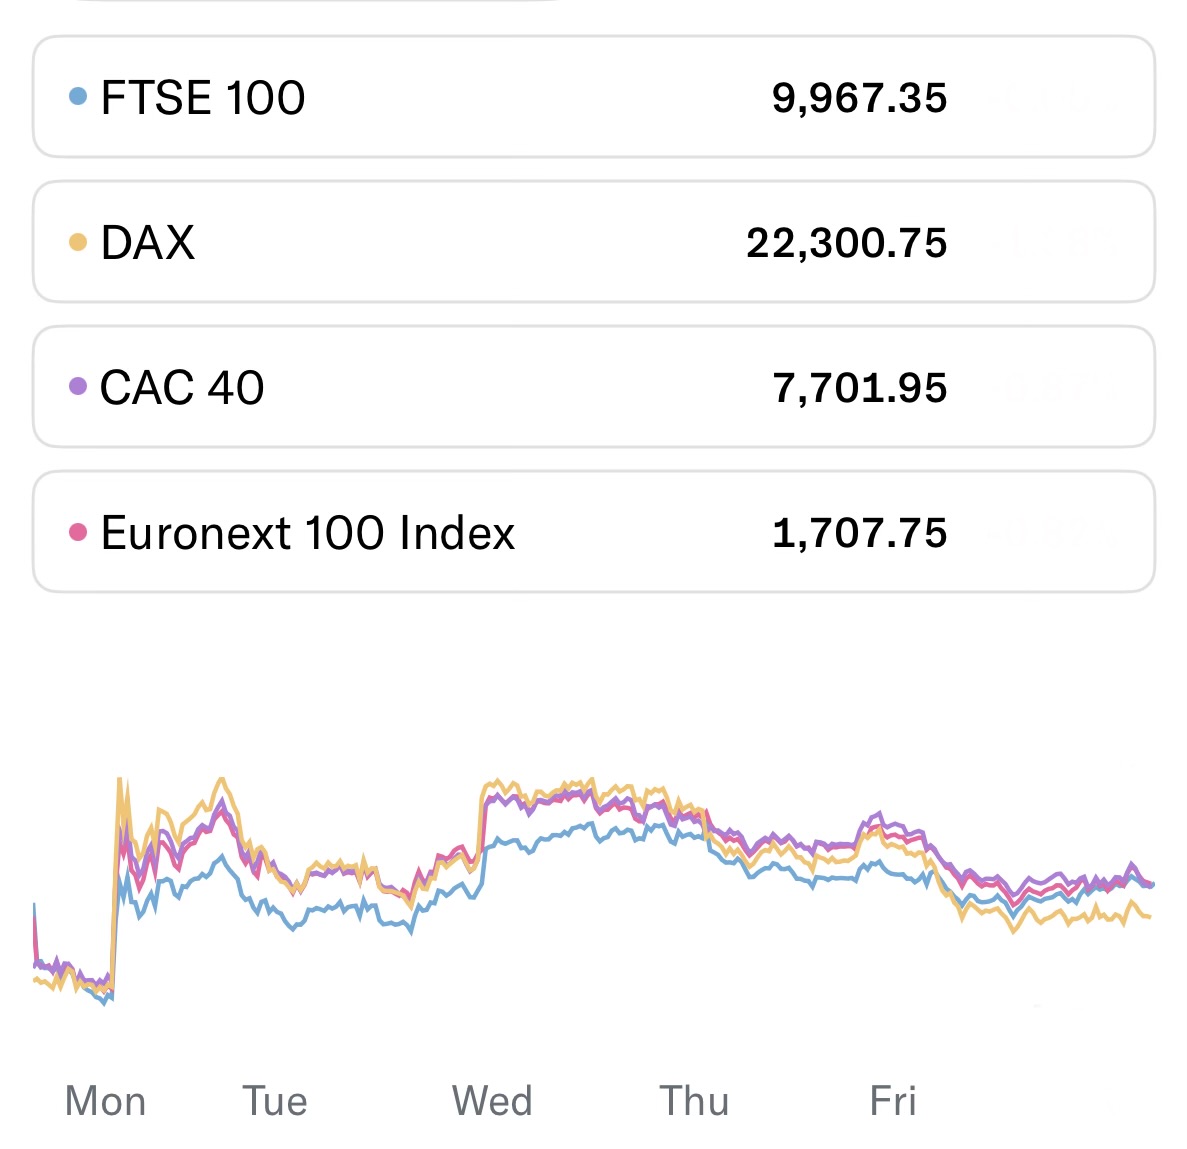
Task: Click the pink Euronext 100 Index dot
Action: click(x=78, y=532)
